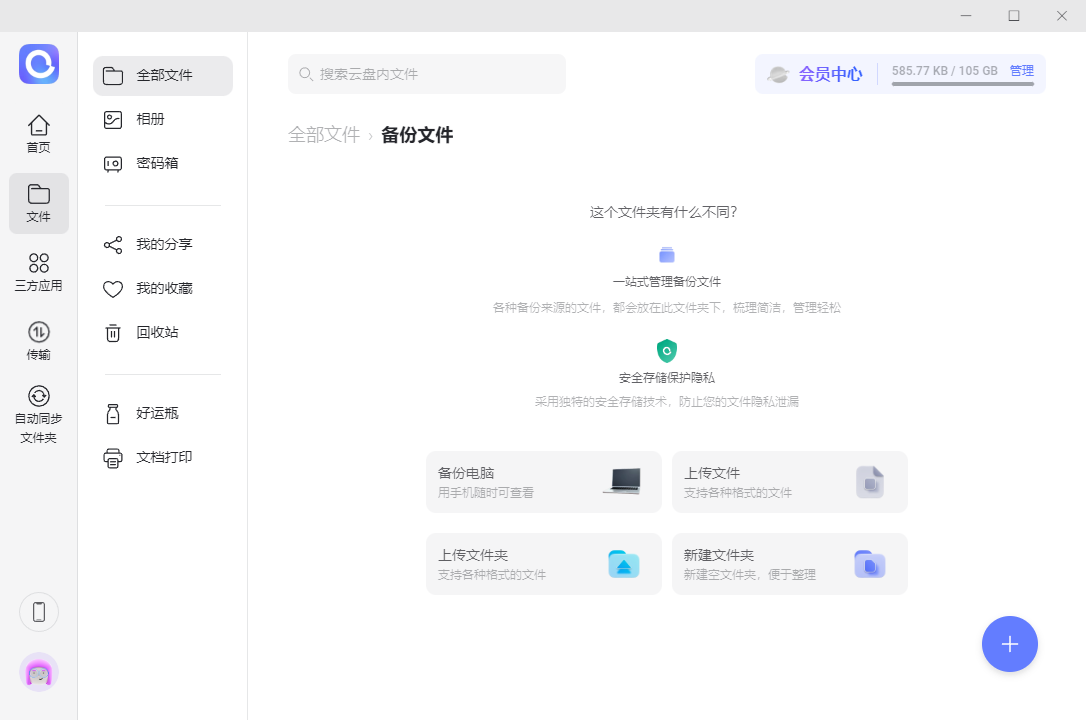Screen dimensions: 1086x720
Task: Click the 备份电脑 backup computer card
Action: tap(543, 482)
